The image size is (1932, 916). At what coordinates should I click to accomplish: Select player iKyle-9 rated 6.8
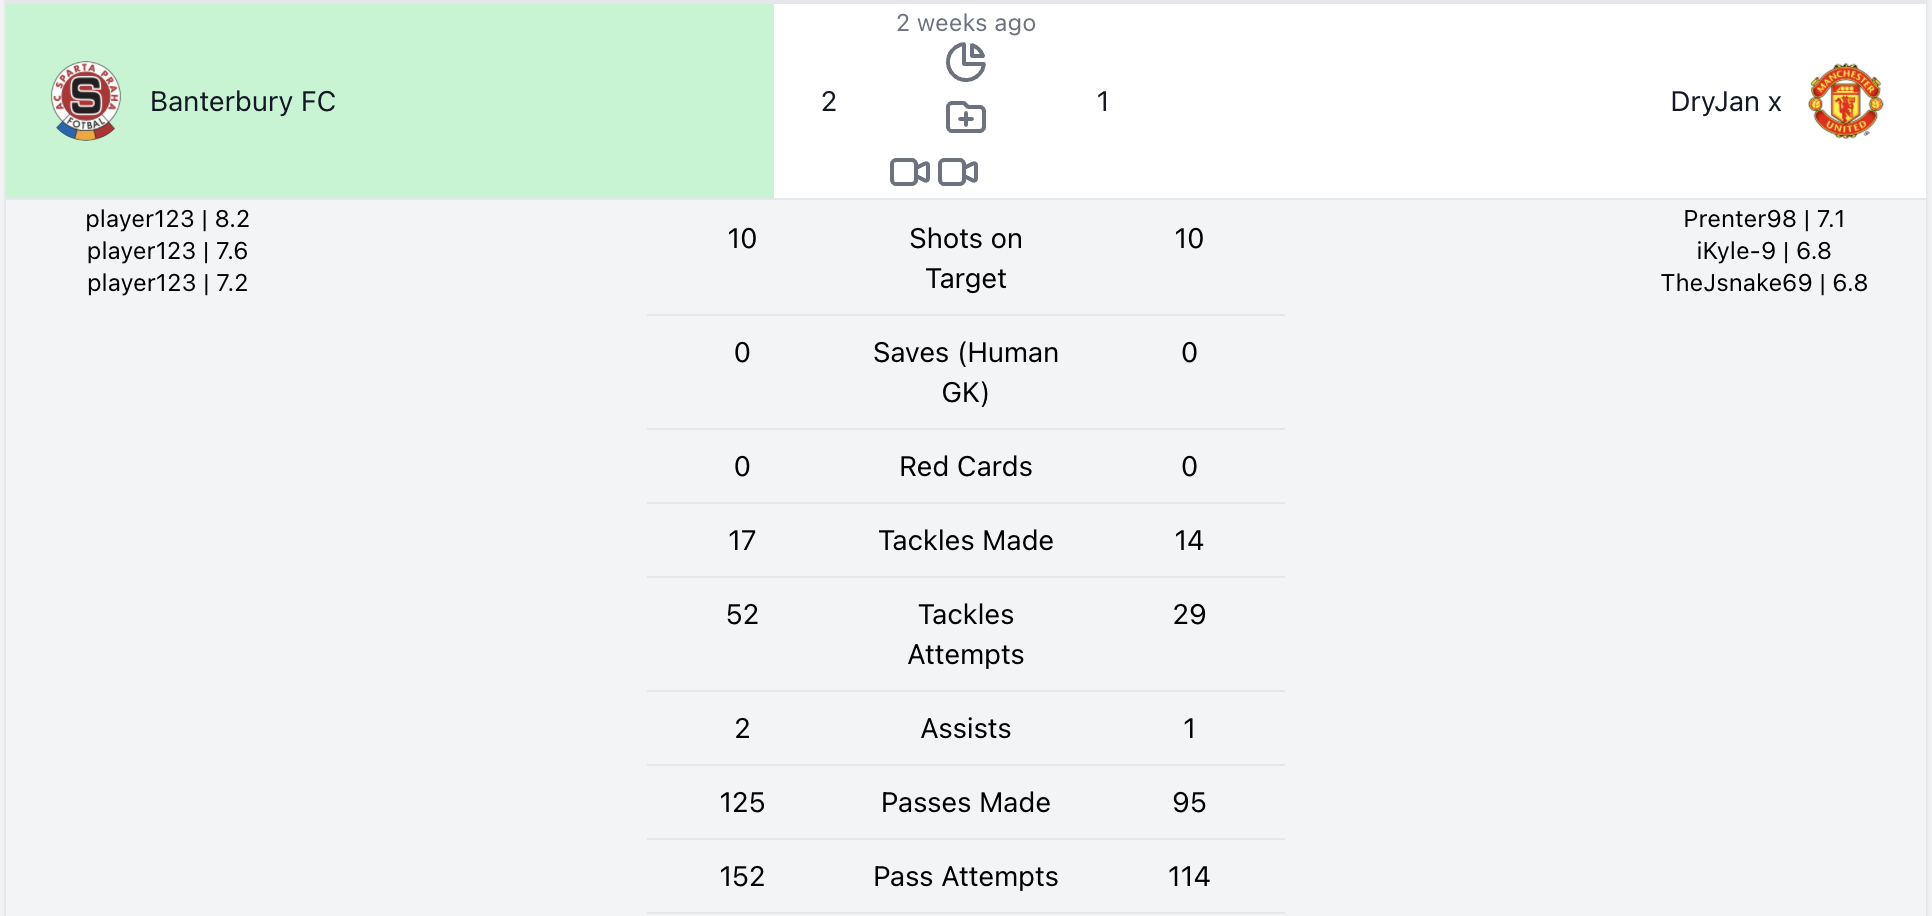coord(1764,251)
